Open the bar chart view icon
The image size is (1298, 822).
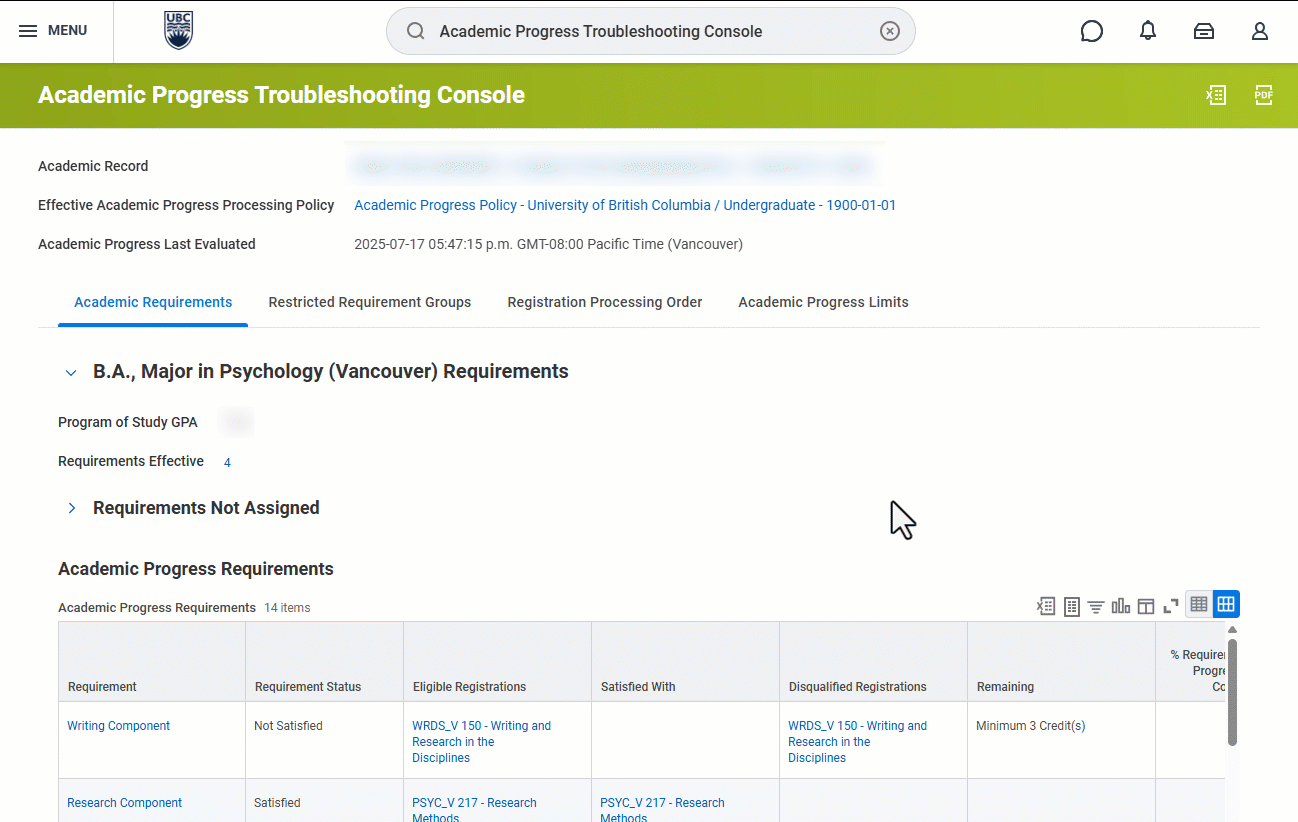click(1121, 606)
